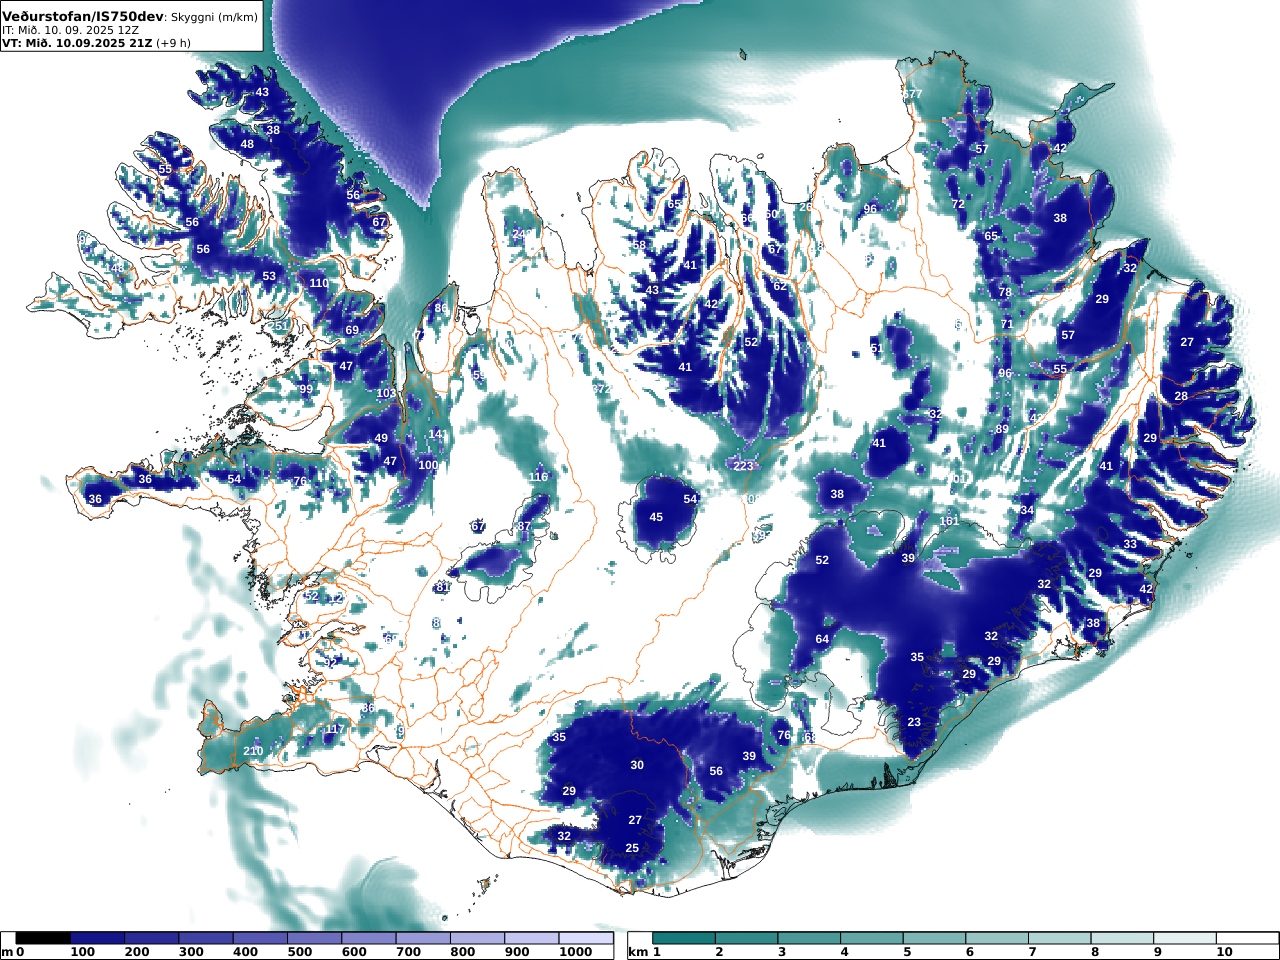Select the 300 tick label in the metre legend
The width and height of the screenshot is (1280, 960).
(x=191, y=952)
